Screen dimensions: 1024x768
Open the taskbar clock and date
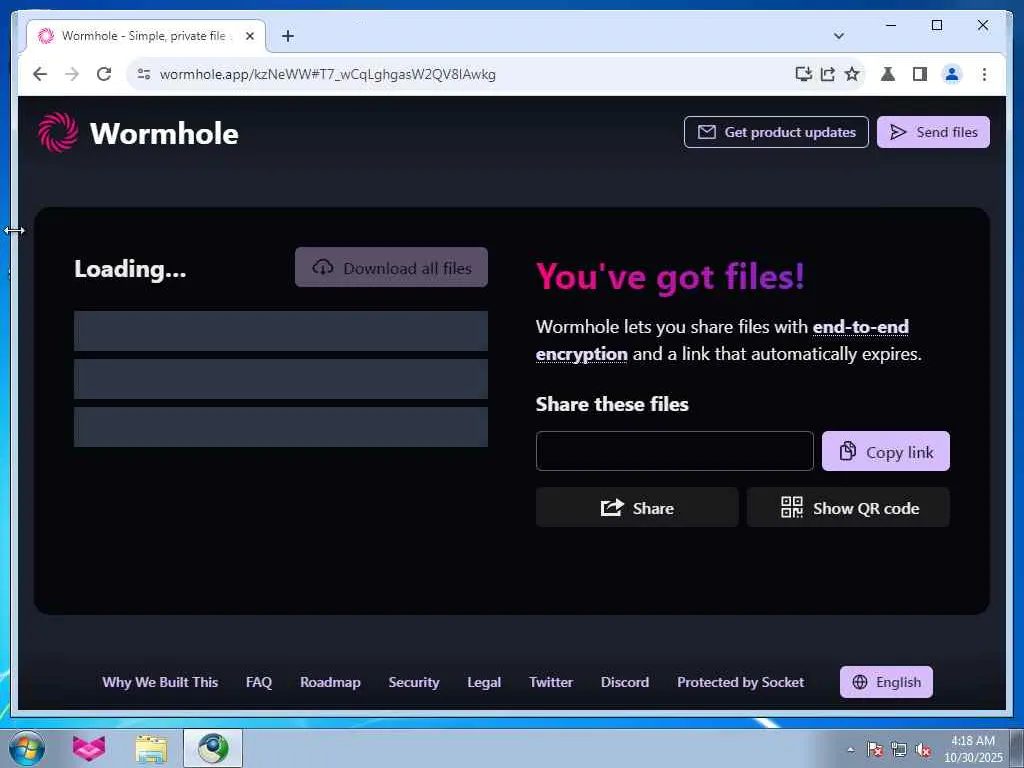[x=973, y=749]
